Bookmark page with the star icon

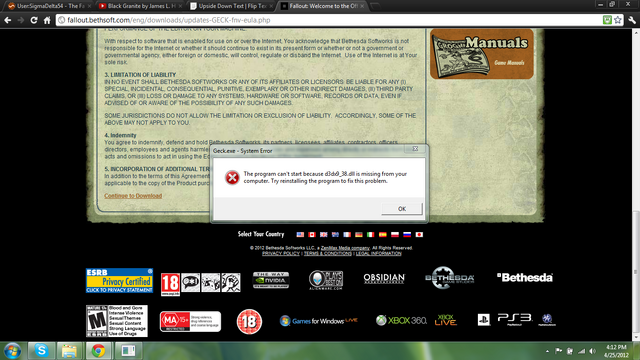618,20
